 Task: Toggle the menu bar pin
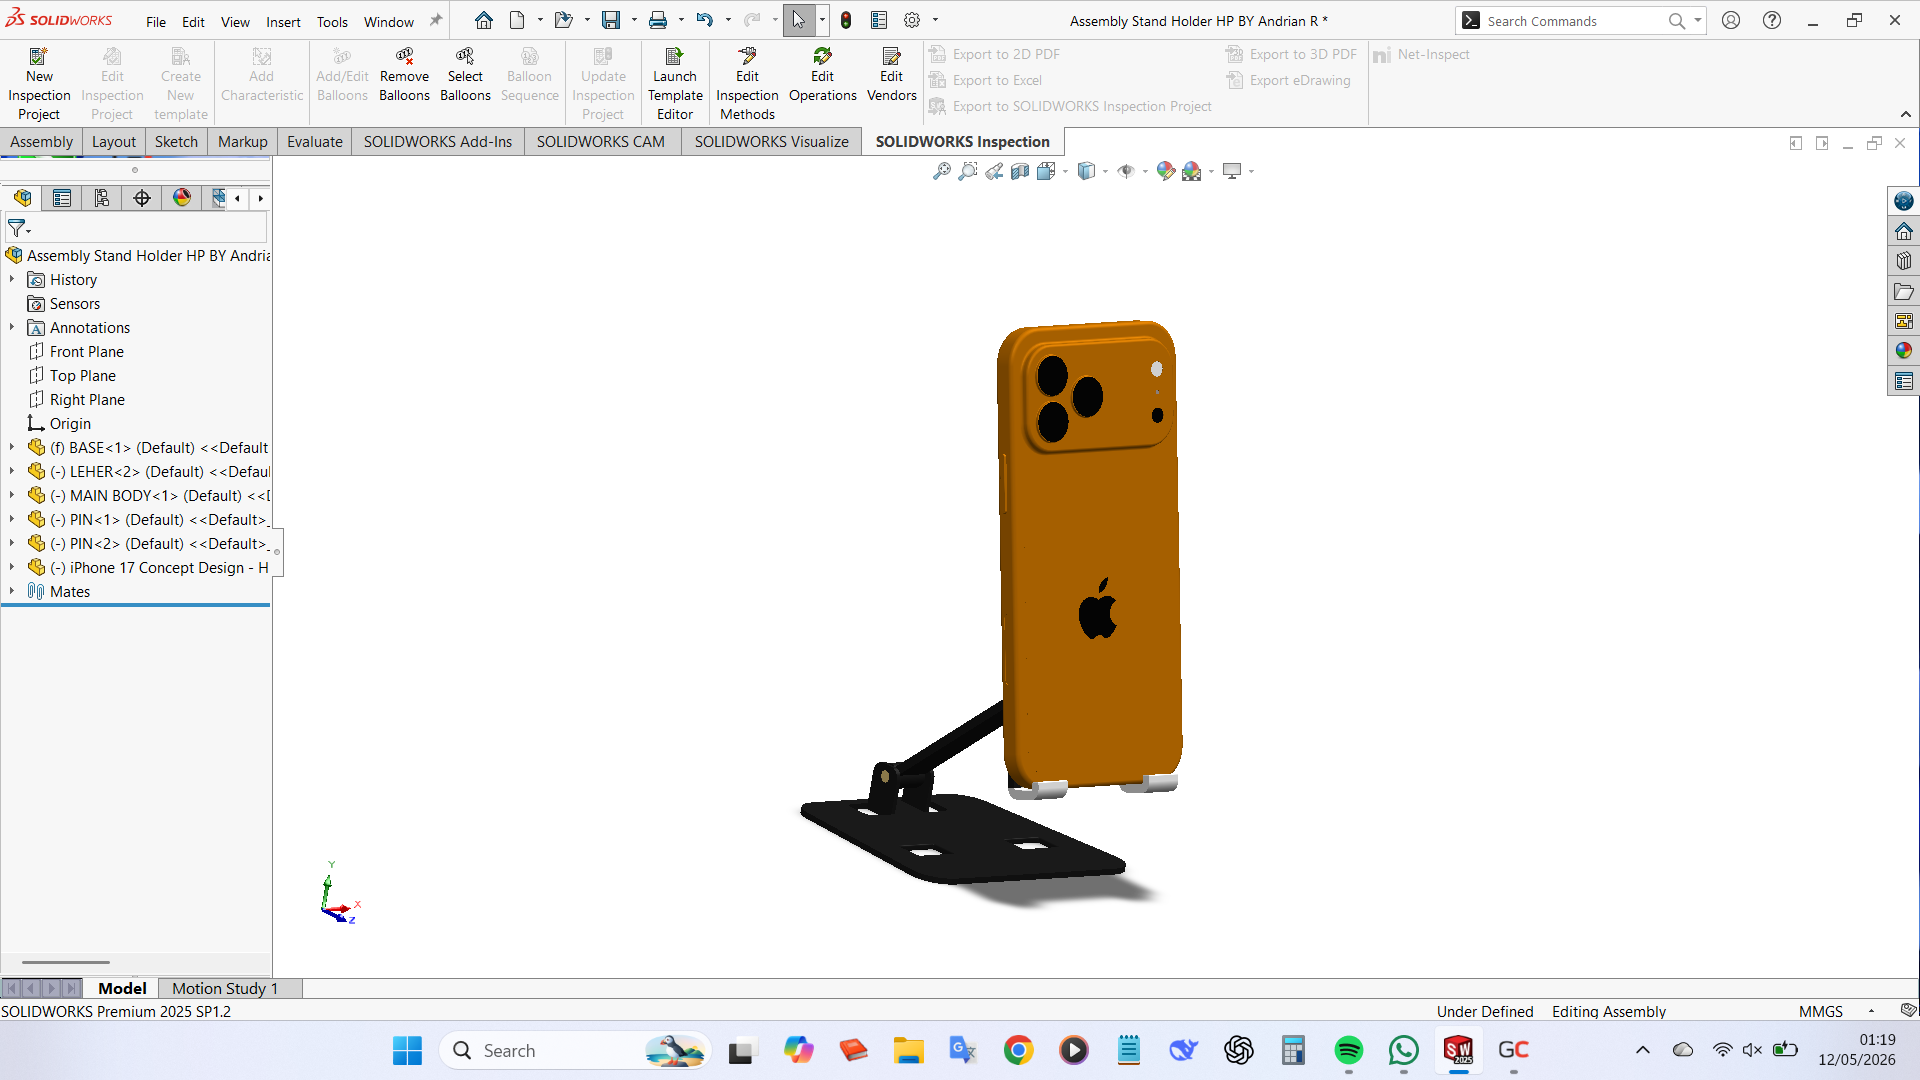tap(436, 20)
